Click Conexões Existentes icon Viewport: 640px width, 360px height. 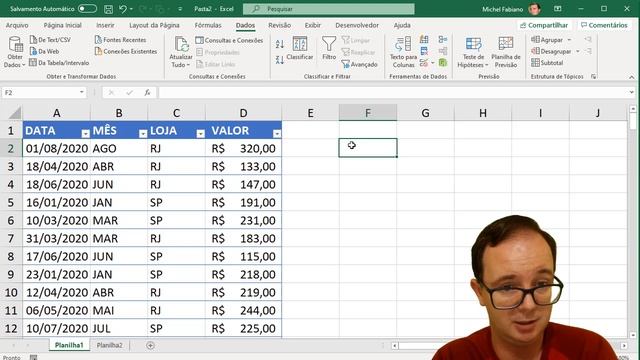coord(98,51)
